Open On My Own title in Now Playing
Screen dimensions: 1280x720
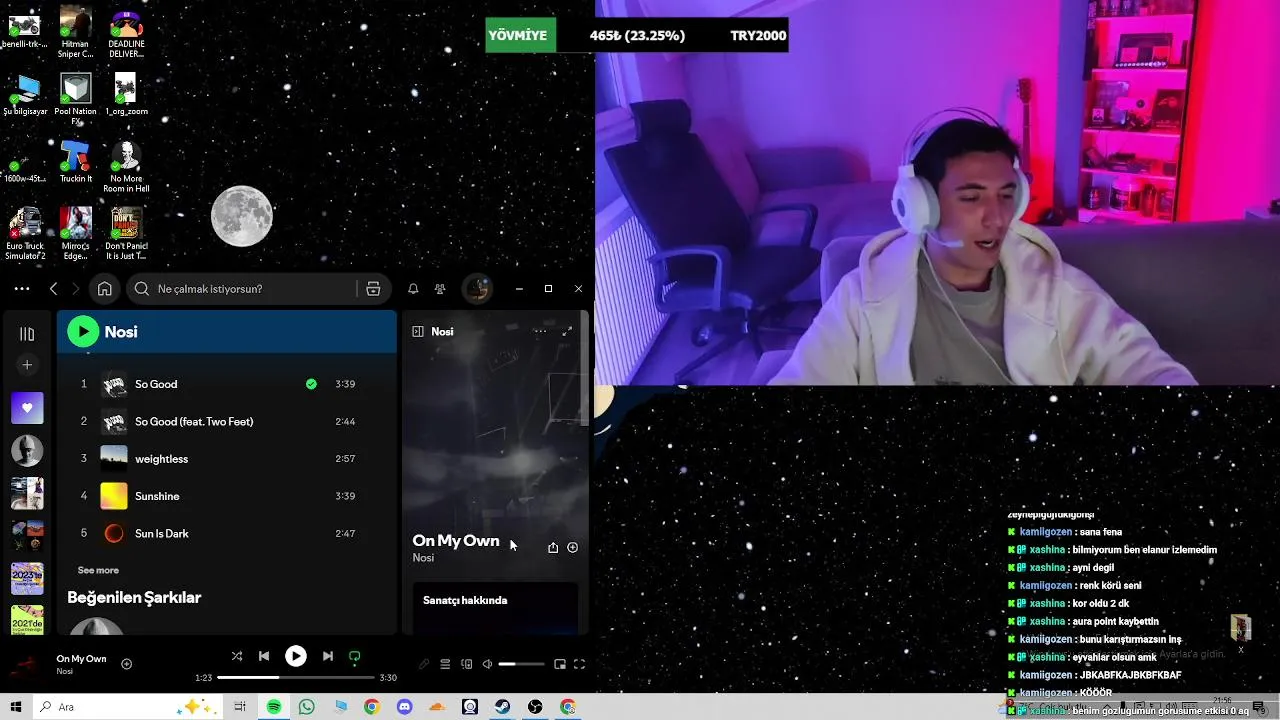click(456, 541)
